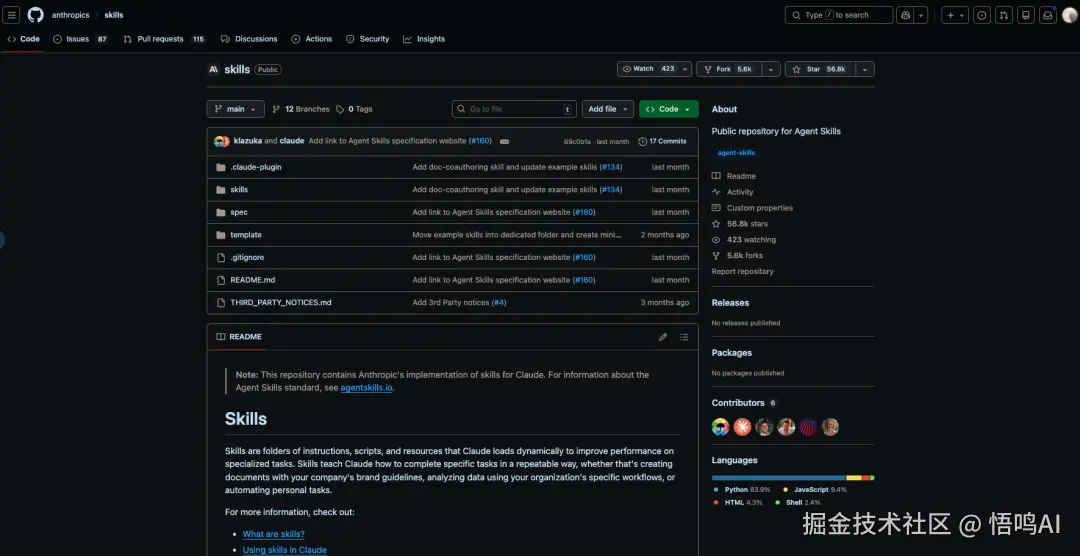Expand commit message ellipsis button
This screenshot has width=1080, height=556.
(504, 141)
